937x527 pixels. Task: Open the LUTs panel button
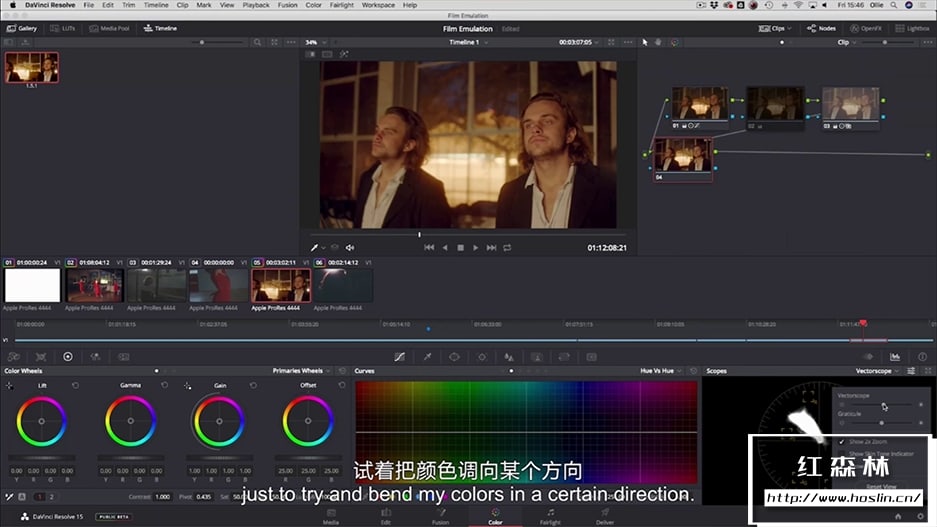[x=63, y=28]
